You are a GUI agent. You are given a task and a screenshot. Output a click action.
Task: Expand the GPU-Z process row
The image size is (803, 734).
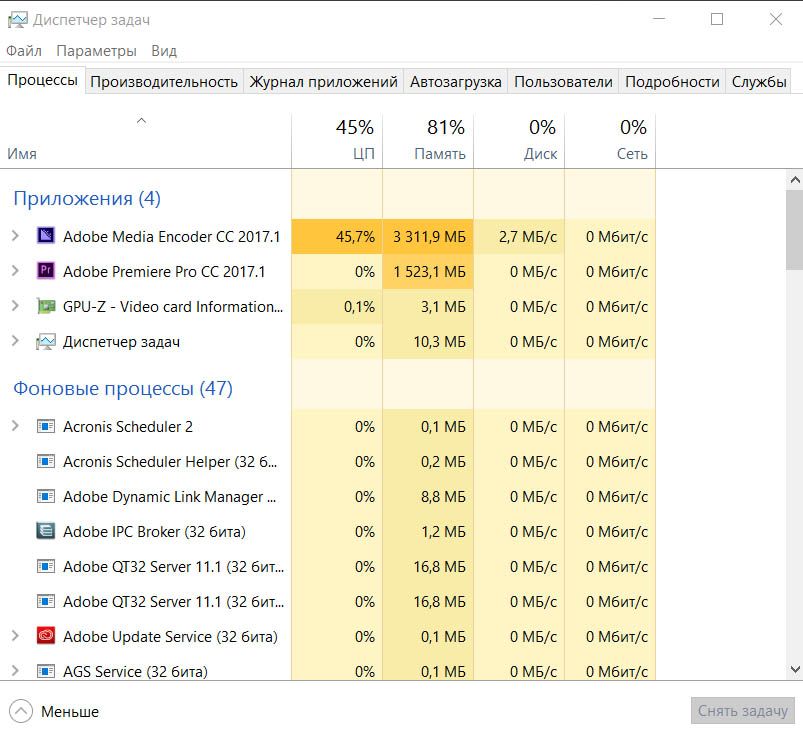15,306
